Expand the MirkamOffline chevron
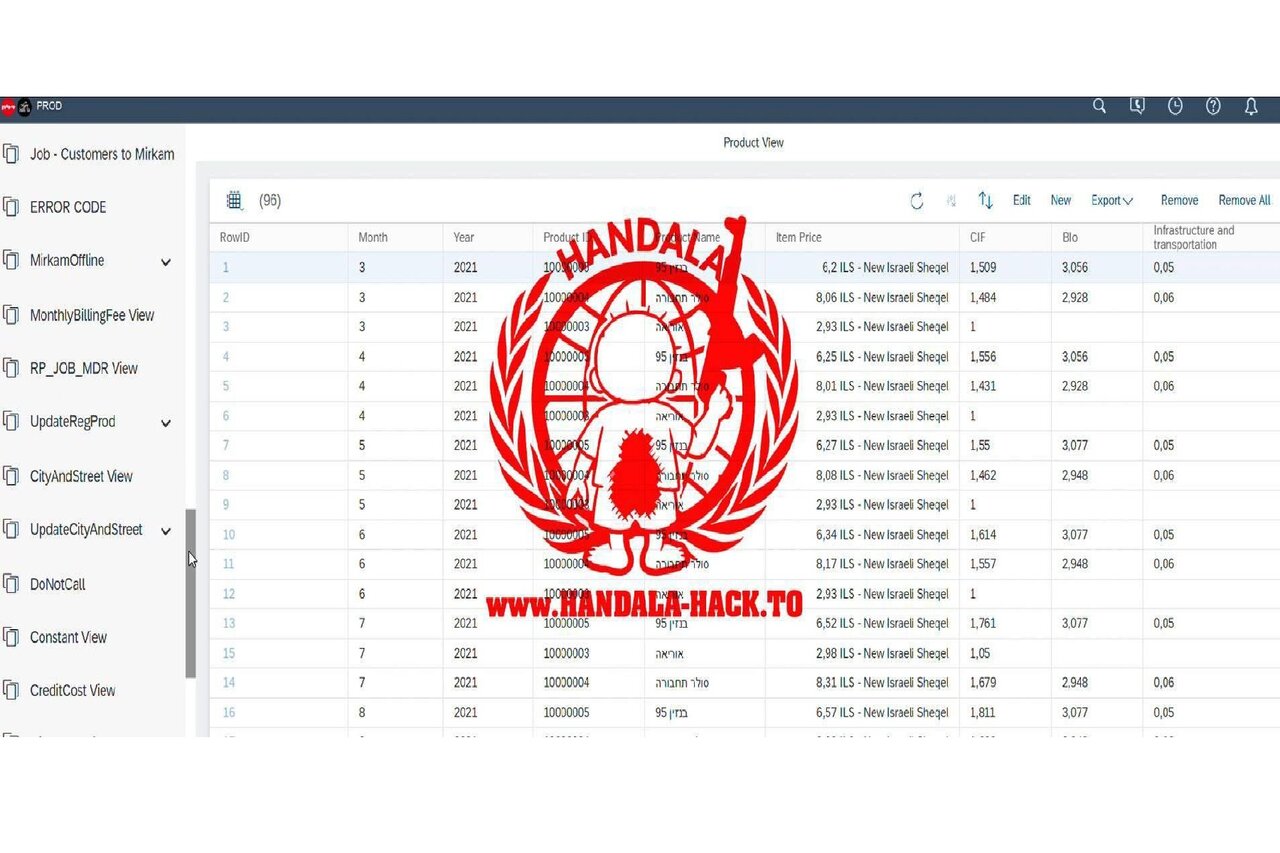Image resolution: width=1280 pixels, height=853 pixels. coord(166,262)
